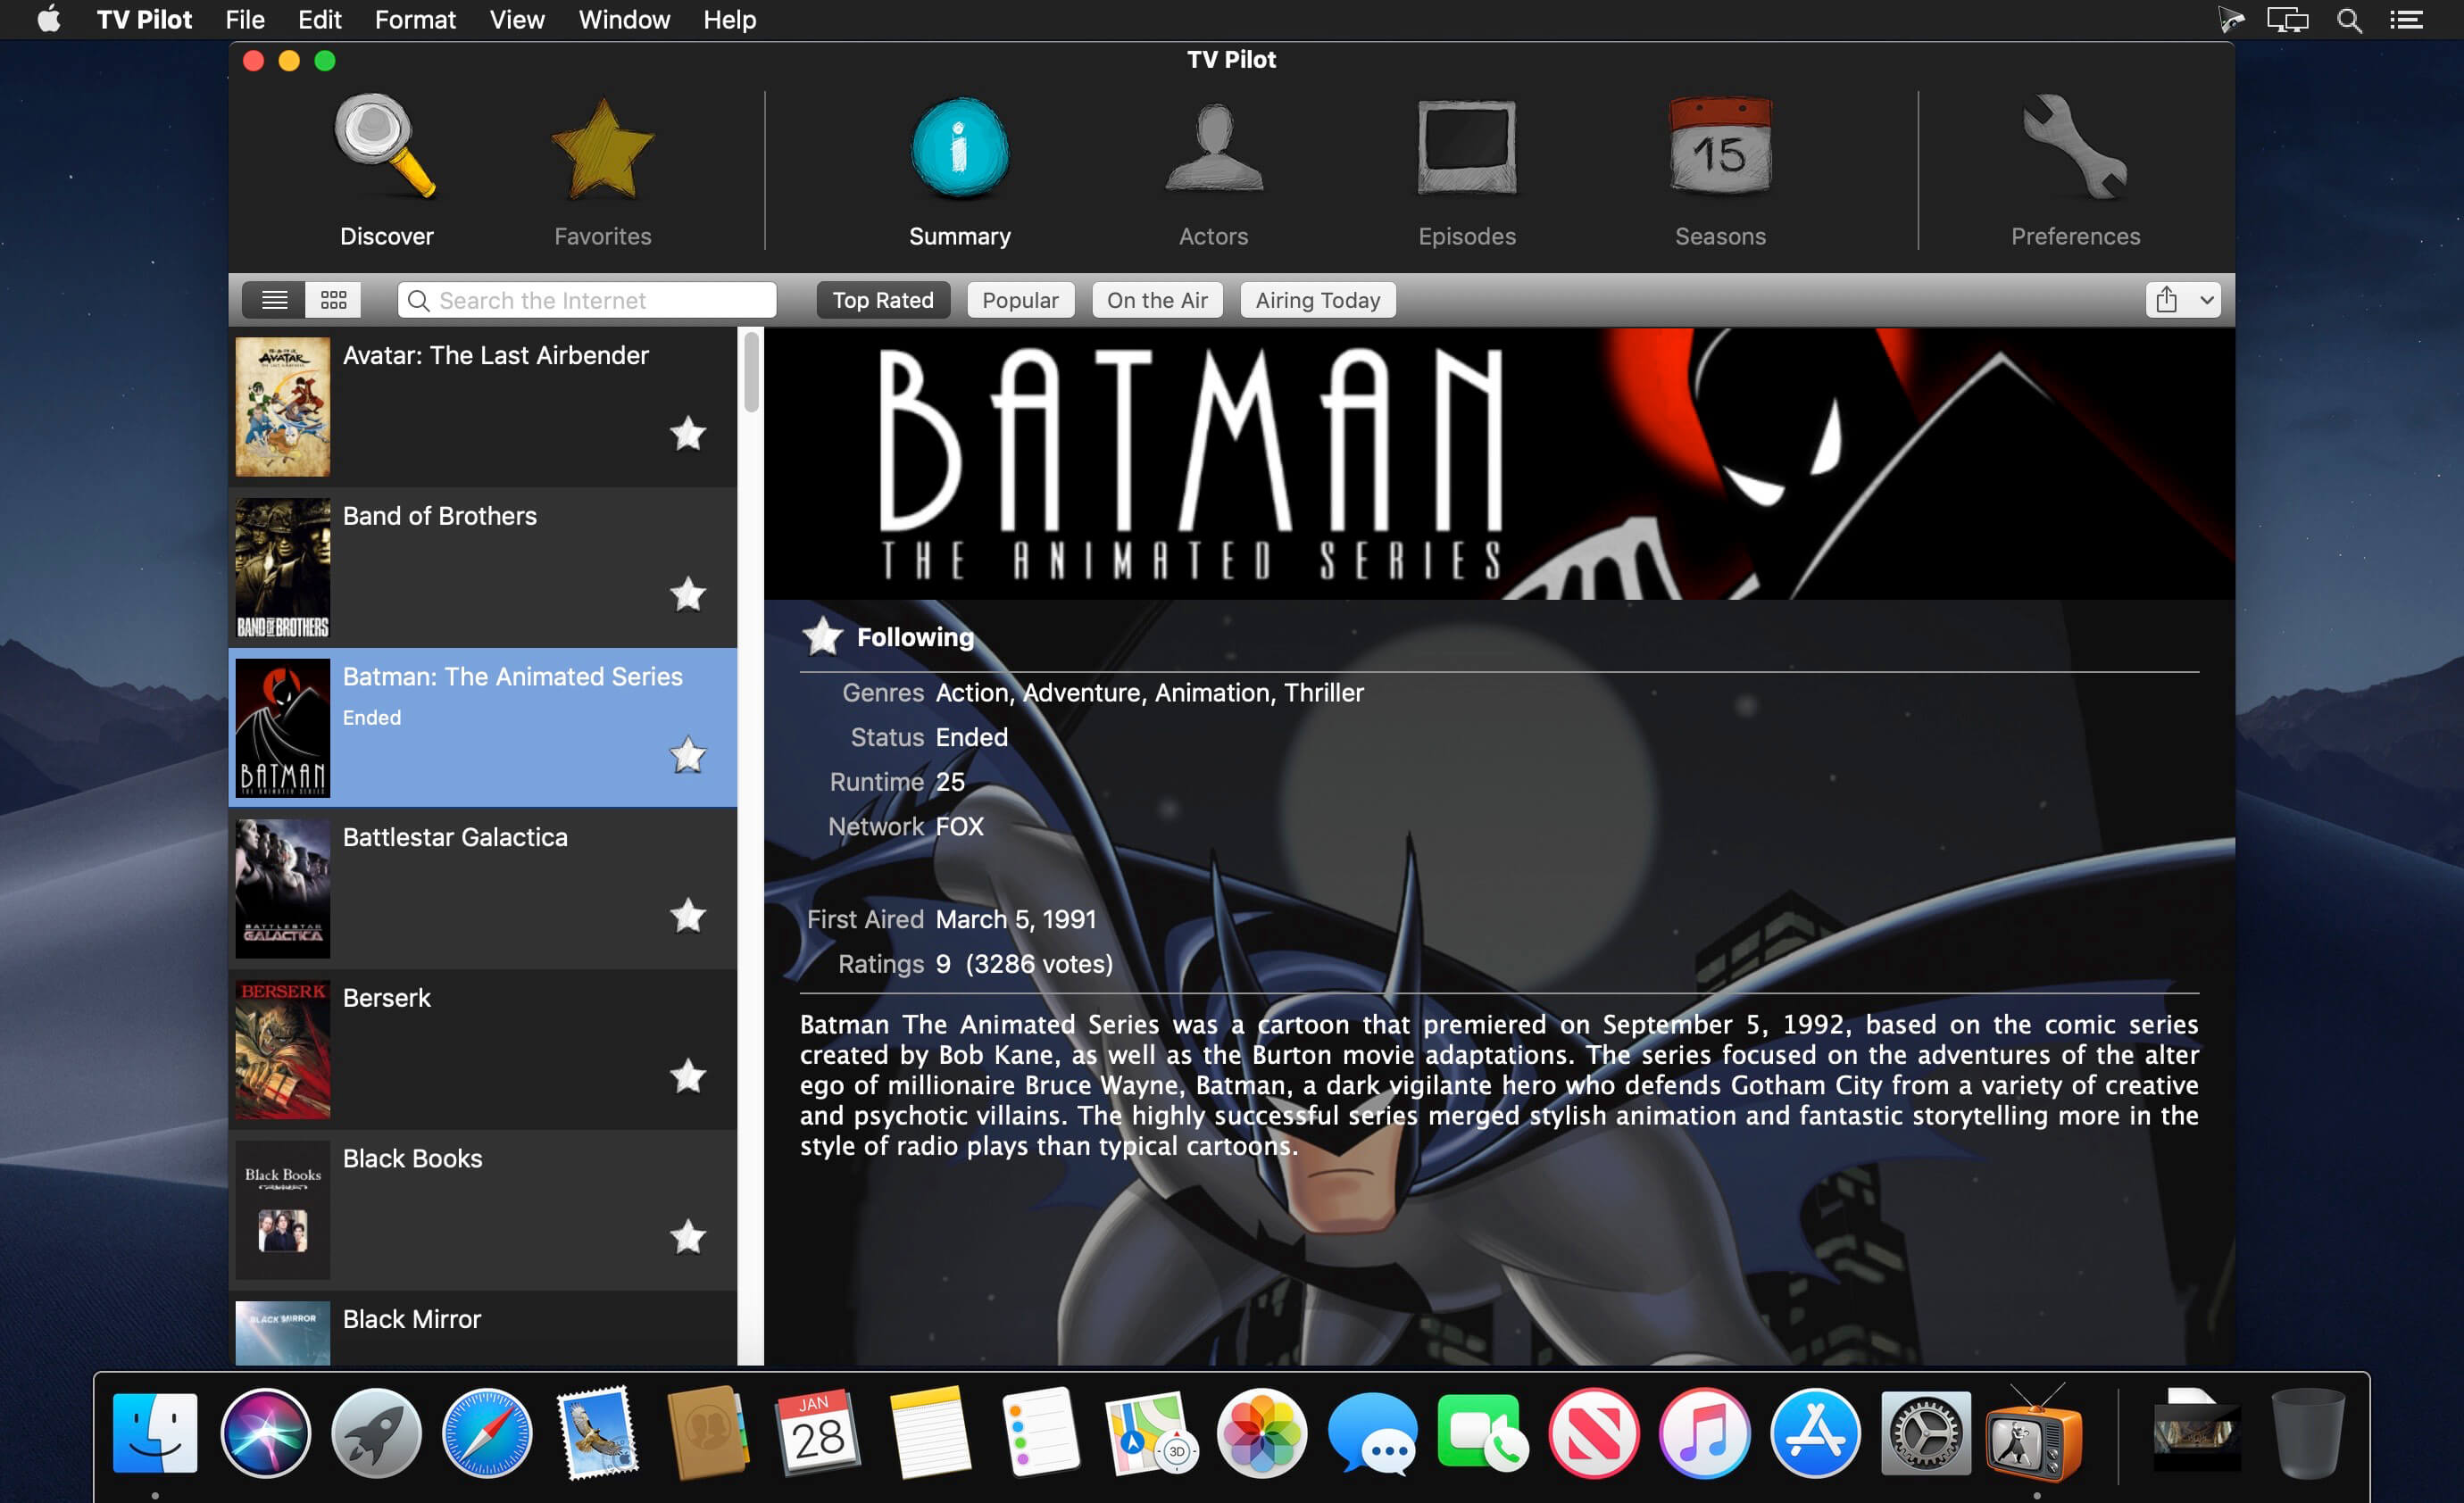Click the share icon in toolbar
The width and height of the screenshot is (2464, 1503).
(x=2166, y=300)
